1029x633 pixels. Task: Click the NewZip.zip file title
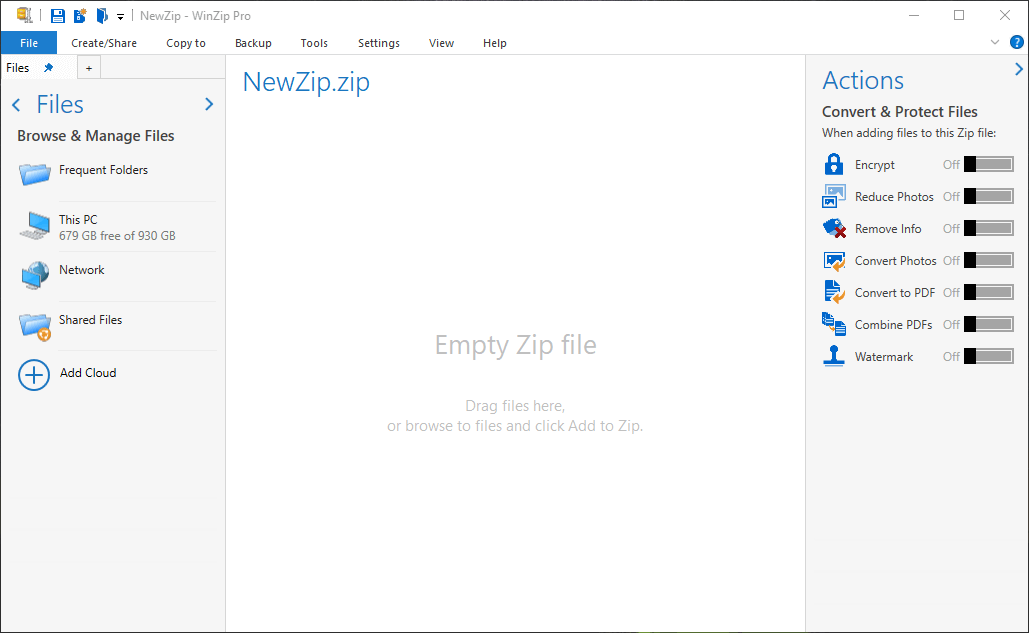click(x=306, y=82)
